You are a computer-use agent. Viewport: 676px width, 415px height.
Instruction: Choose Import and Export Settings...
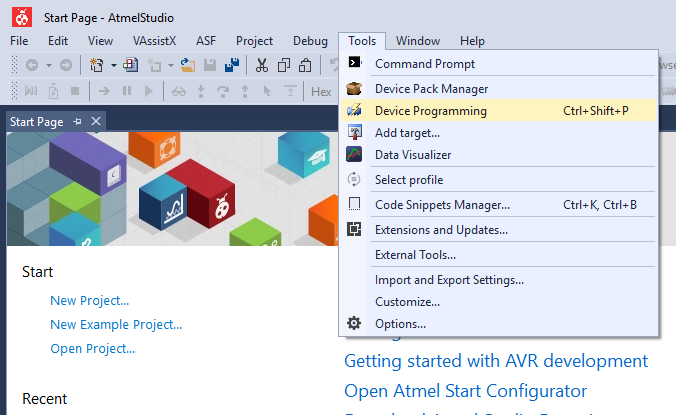(x=499, y=280)
